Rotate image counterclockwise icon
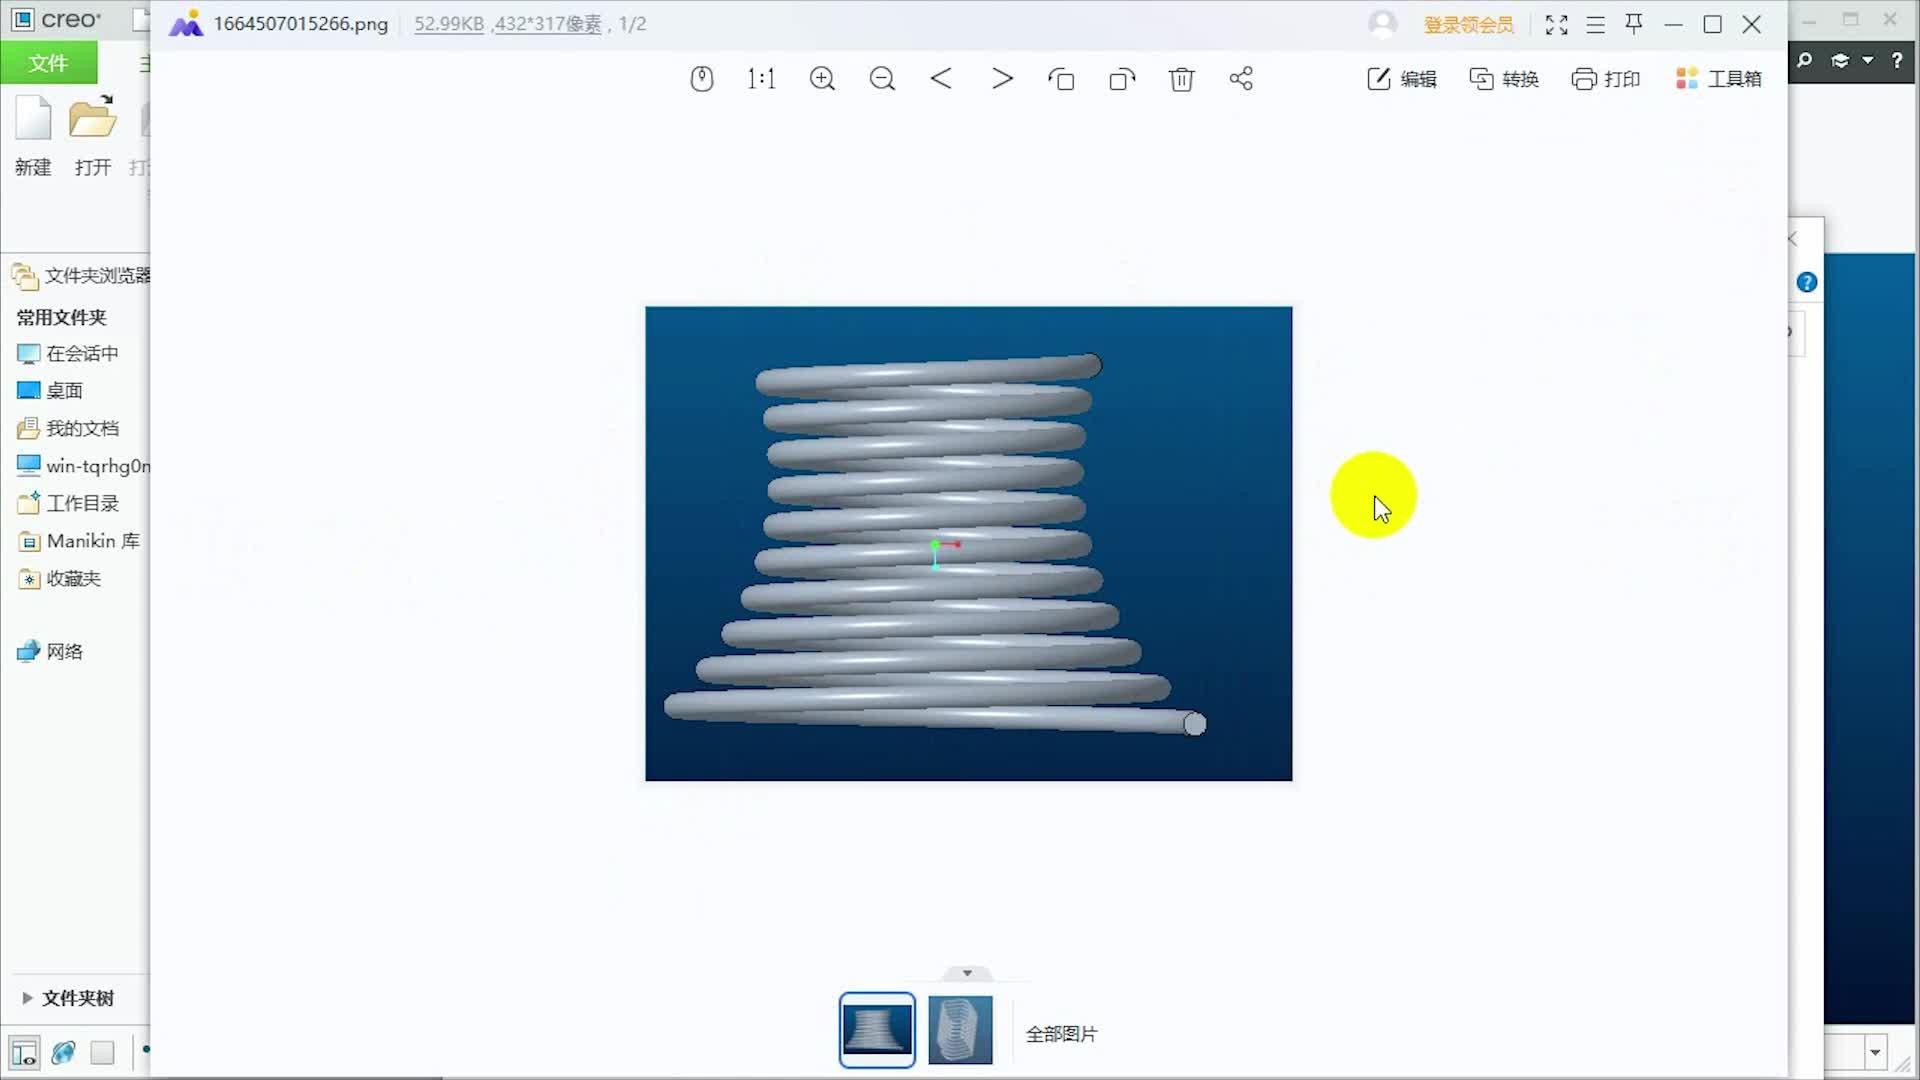Image resolution: width=1920 pixels, height=1080 pixels. pos(1061,79)
